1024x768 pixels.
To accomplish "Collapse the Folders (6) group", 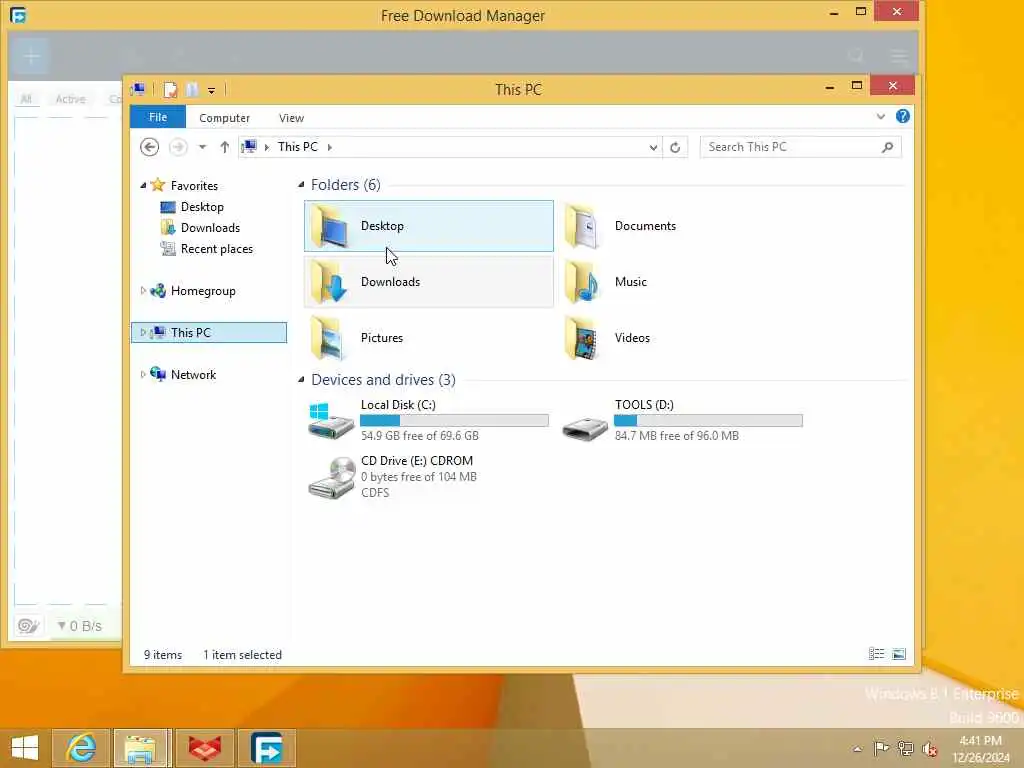I will tap(301, 185).
